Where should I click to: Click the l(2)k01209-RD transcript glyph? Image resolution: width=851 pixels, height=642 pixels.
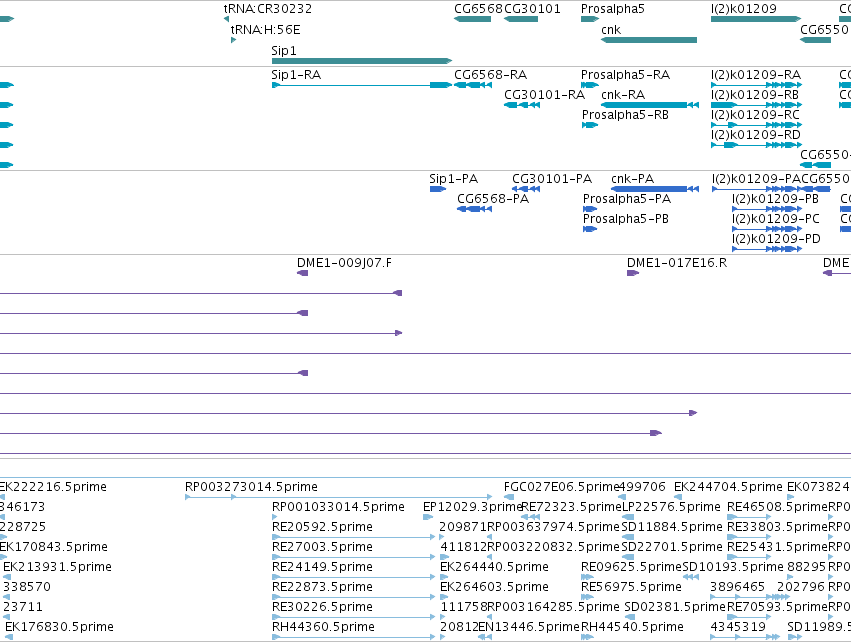[x=756, y=145]
